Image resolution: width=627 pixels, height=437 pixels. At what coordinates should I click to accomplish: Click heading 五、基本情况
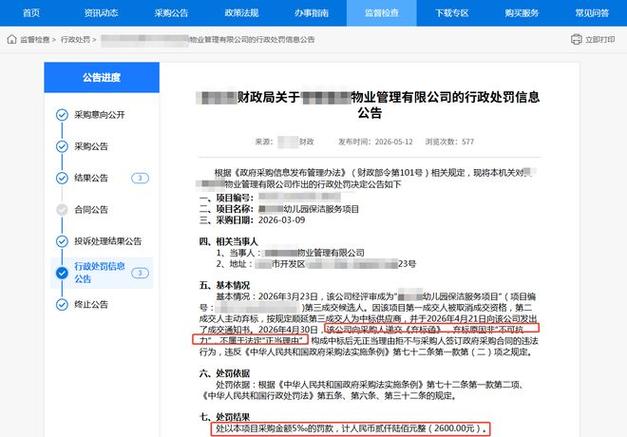(224, 285)
